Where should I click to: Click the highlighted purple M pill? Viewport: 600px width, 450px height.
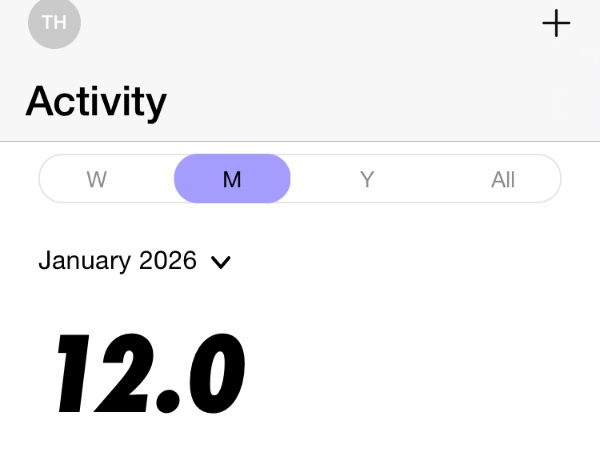coord(232,180)
